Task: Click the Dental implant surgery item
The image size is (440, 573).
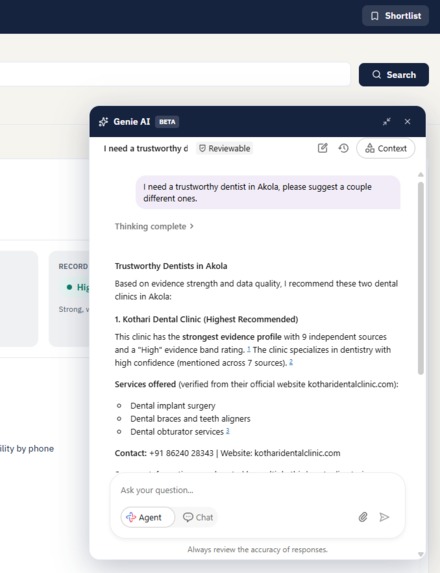Action: pyautogui.click(x=173, y=406)
